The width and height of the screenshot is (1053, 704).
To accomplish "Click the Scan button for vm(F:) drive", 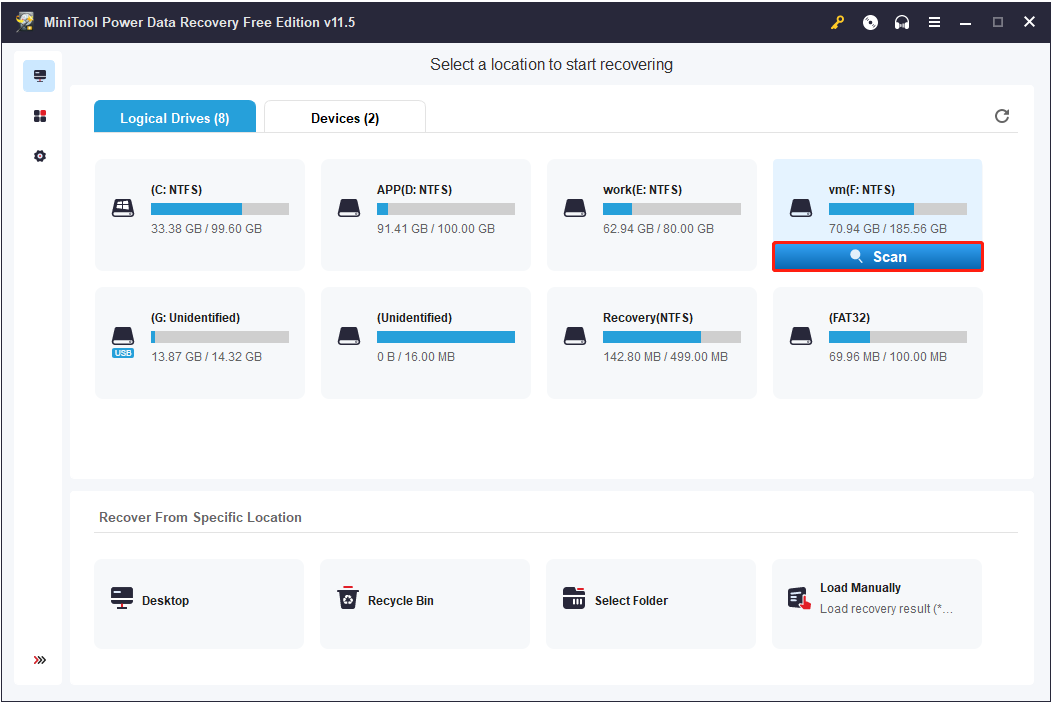I will (878, 257).
